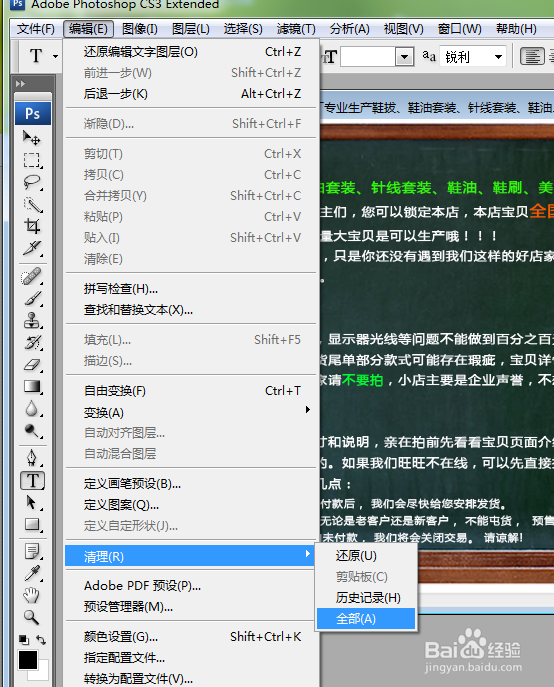This screenshot has width=554, height=687.
Task: Select the Rectangular Marquee tool
Action: coord(32,160)
